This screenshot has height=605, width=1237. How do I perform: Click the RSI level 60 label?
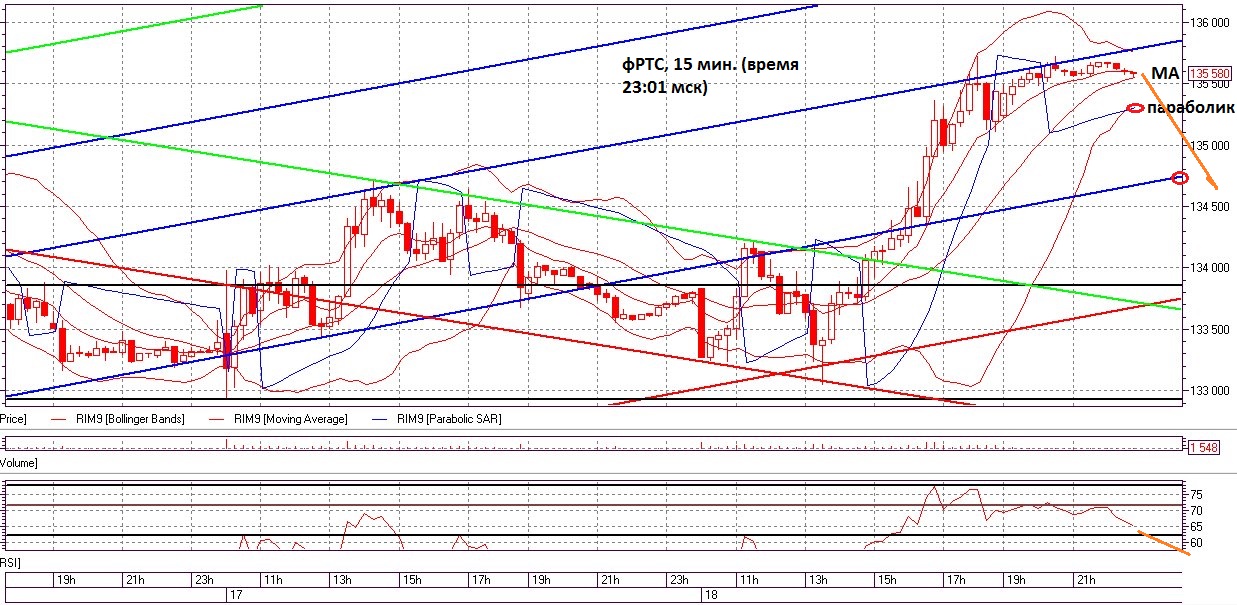(x=1197, y=542)
